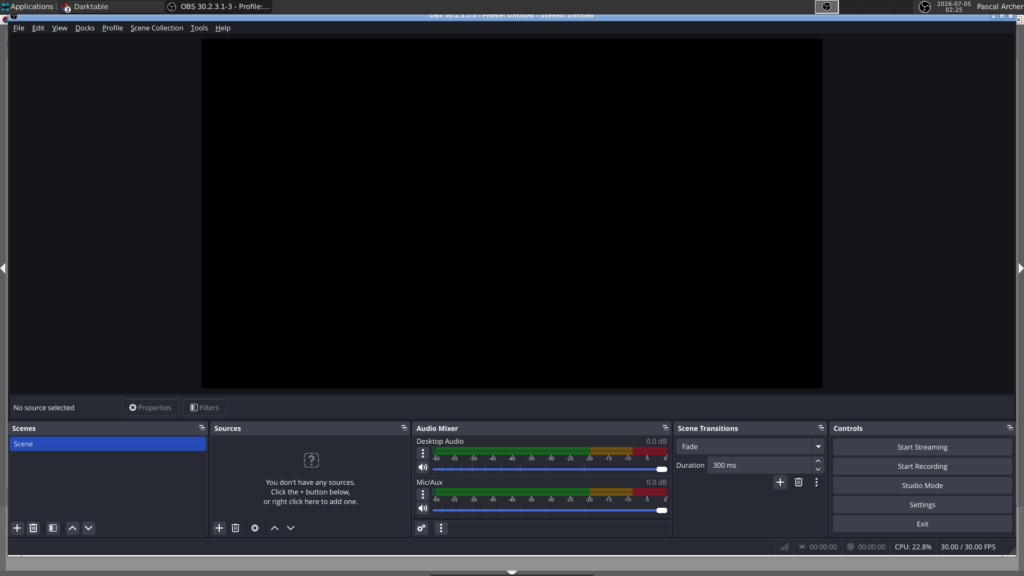The width and height of the screenshot is (1024, 576).
Task: Pop out the Audio Mixer dock
Action: pyautogui.click(x=665, y=428)
